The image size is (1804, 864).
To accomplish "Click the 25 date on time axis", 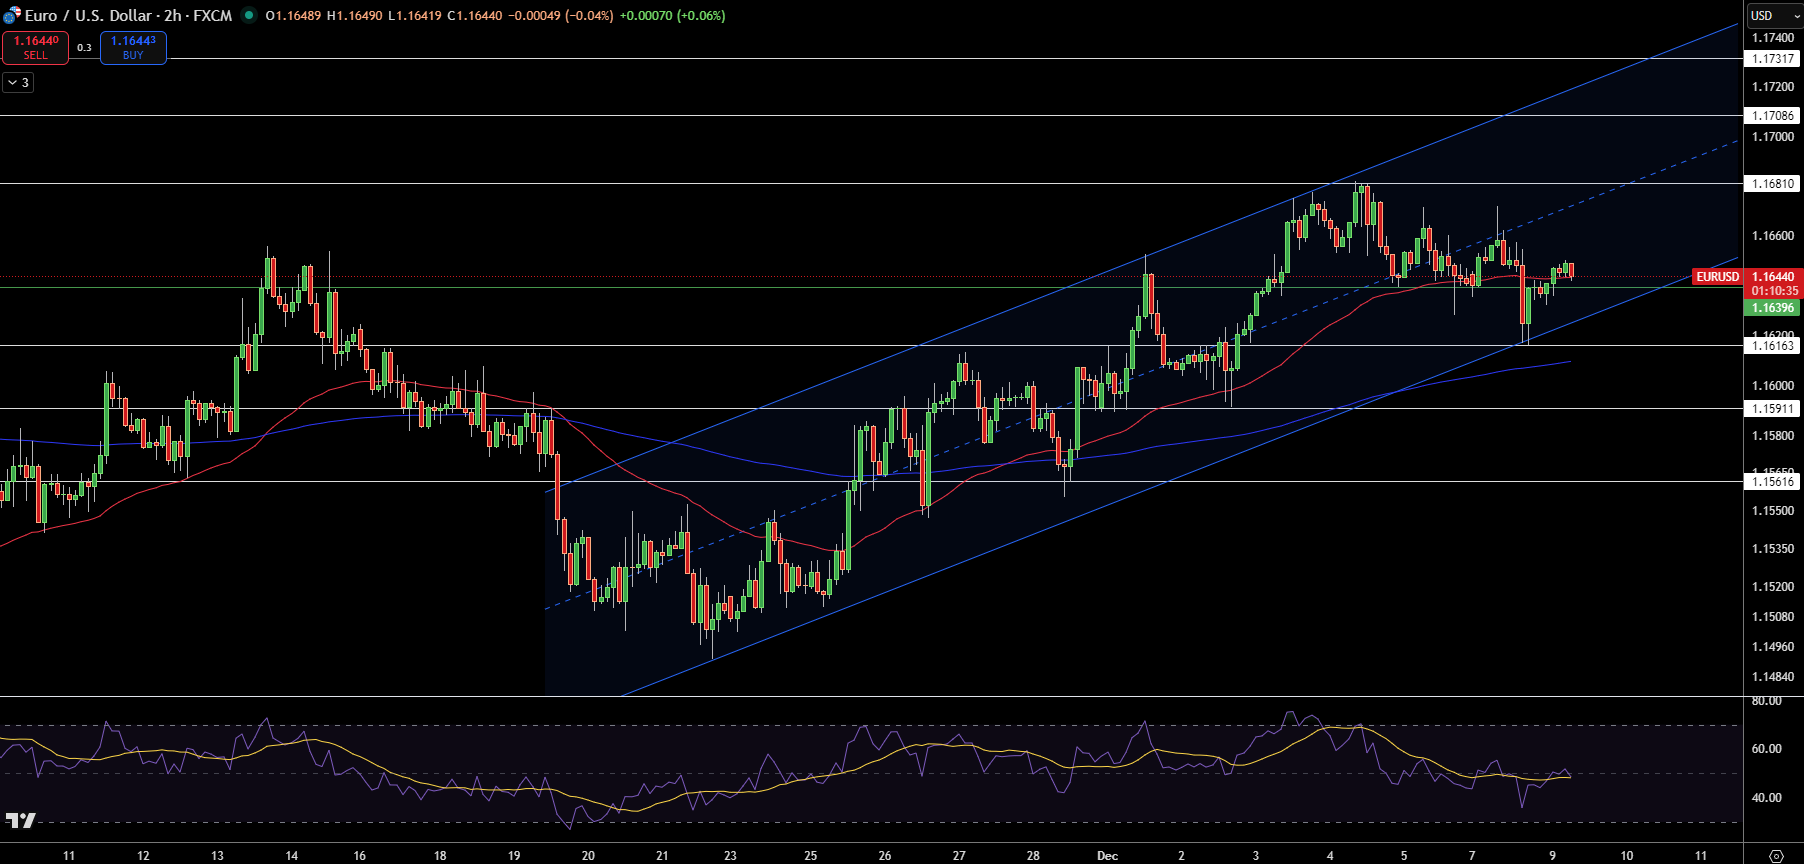I will tap(810, 856).
